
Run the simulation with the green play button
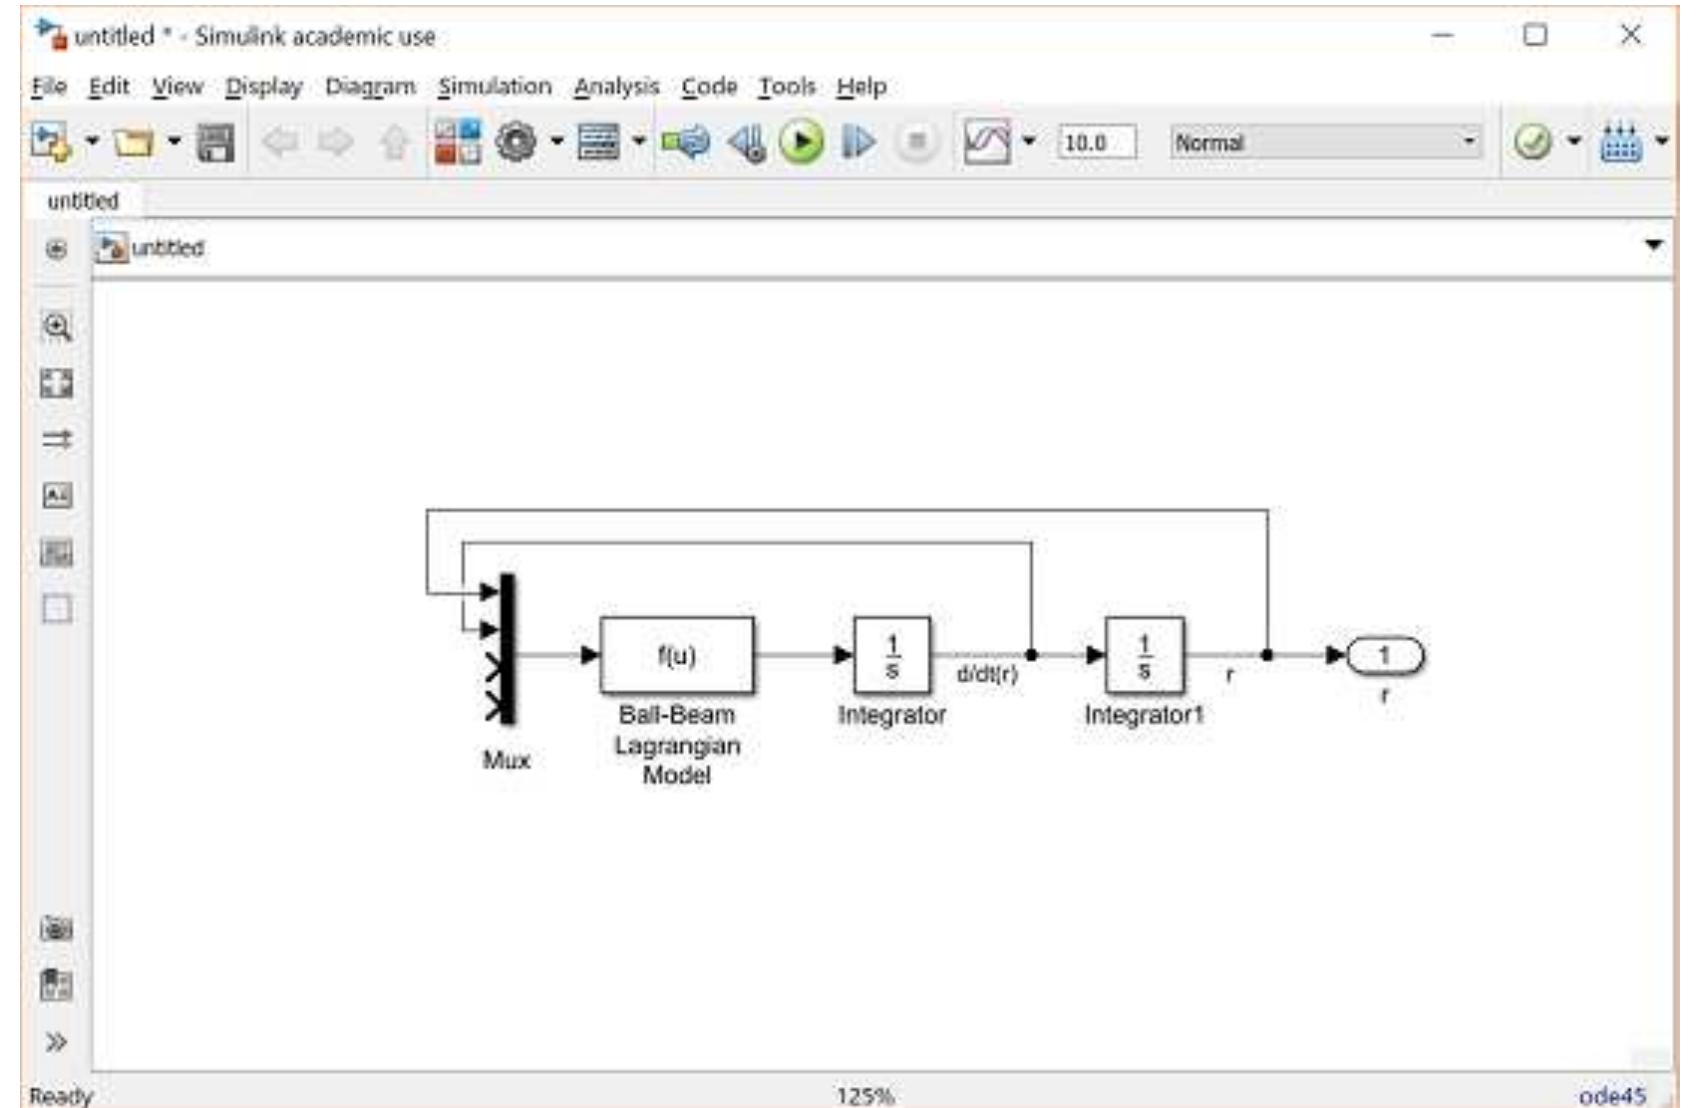pos(802,142)
